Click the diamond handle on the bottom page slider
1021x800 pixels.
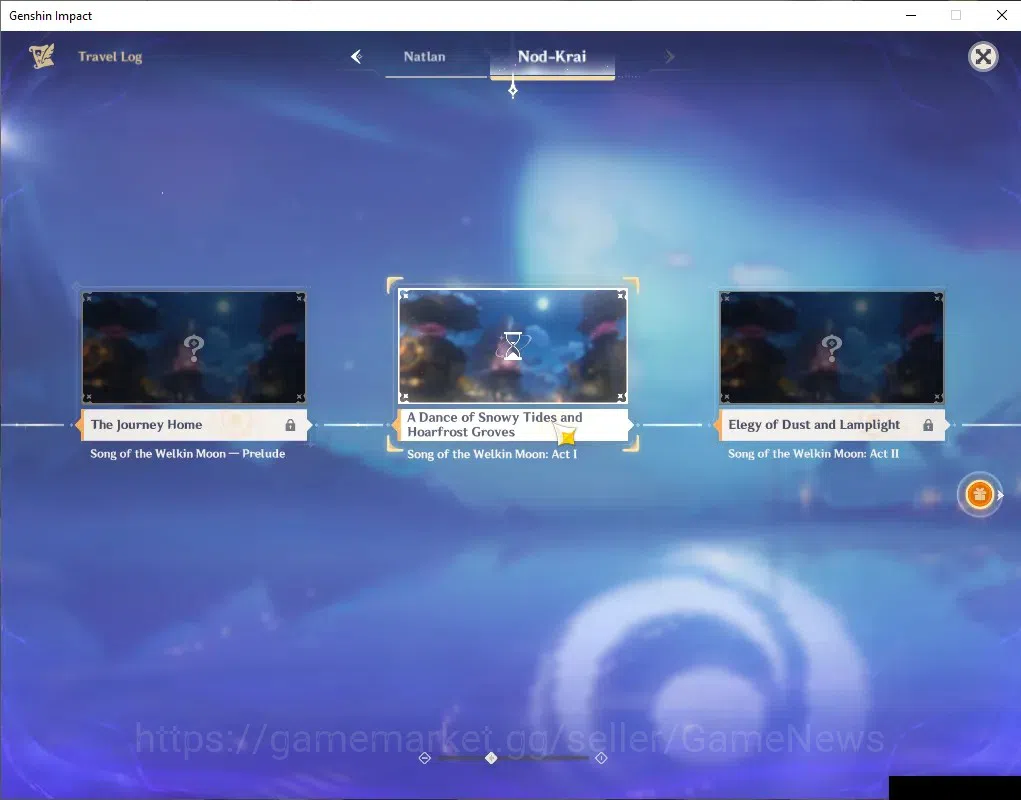[x=492, y=758]
